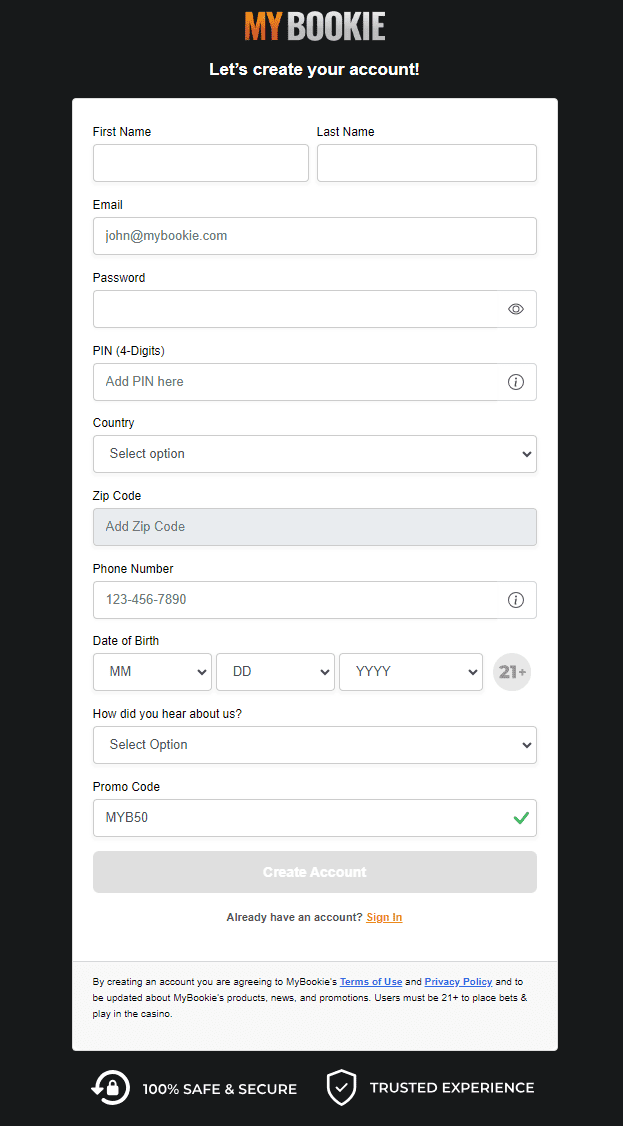Open the Privacy Policy link
The width and height of the screenshot is (623, 1126).
[x=458, y=981]
